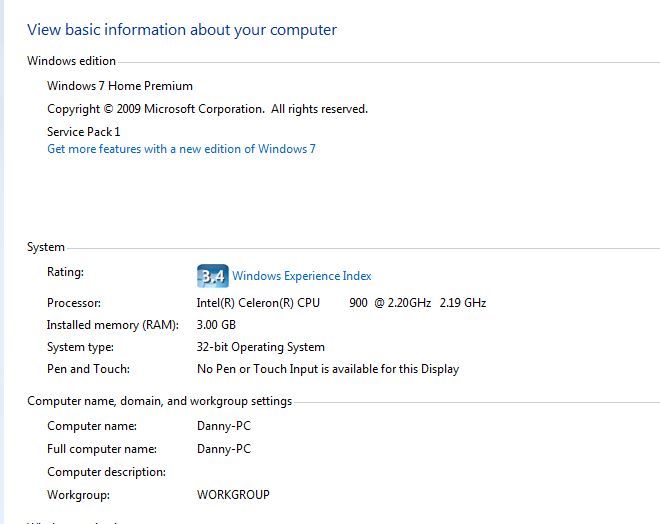Image resolution: width=660 pixels, height=524 pixels.
Task: Click the Computer description label
Action: coord(106,472)
